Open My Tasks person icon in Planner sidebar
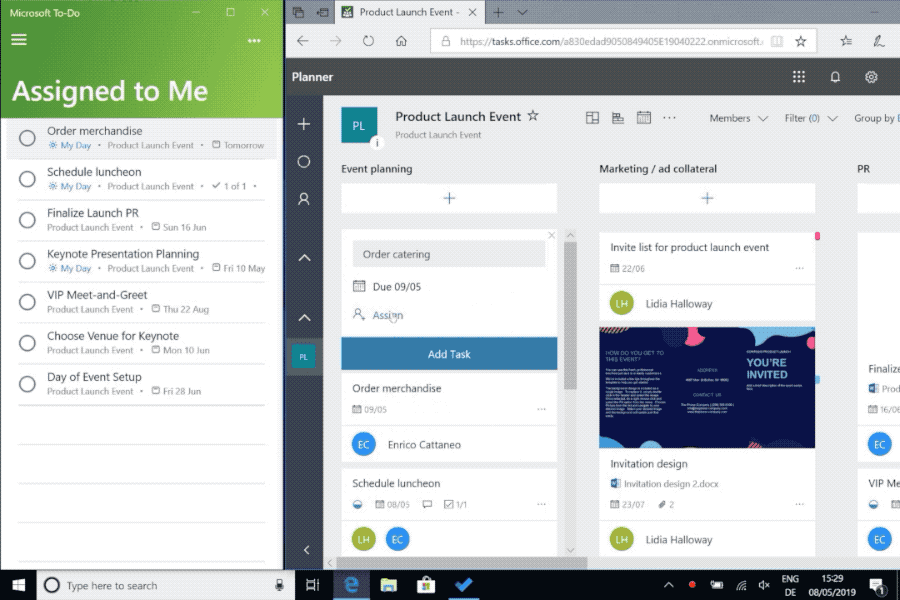Image resolution: width=900 pixels, height=600 pixels. tap(304, 199)
